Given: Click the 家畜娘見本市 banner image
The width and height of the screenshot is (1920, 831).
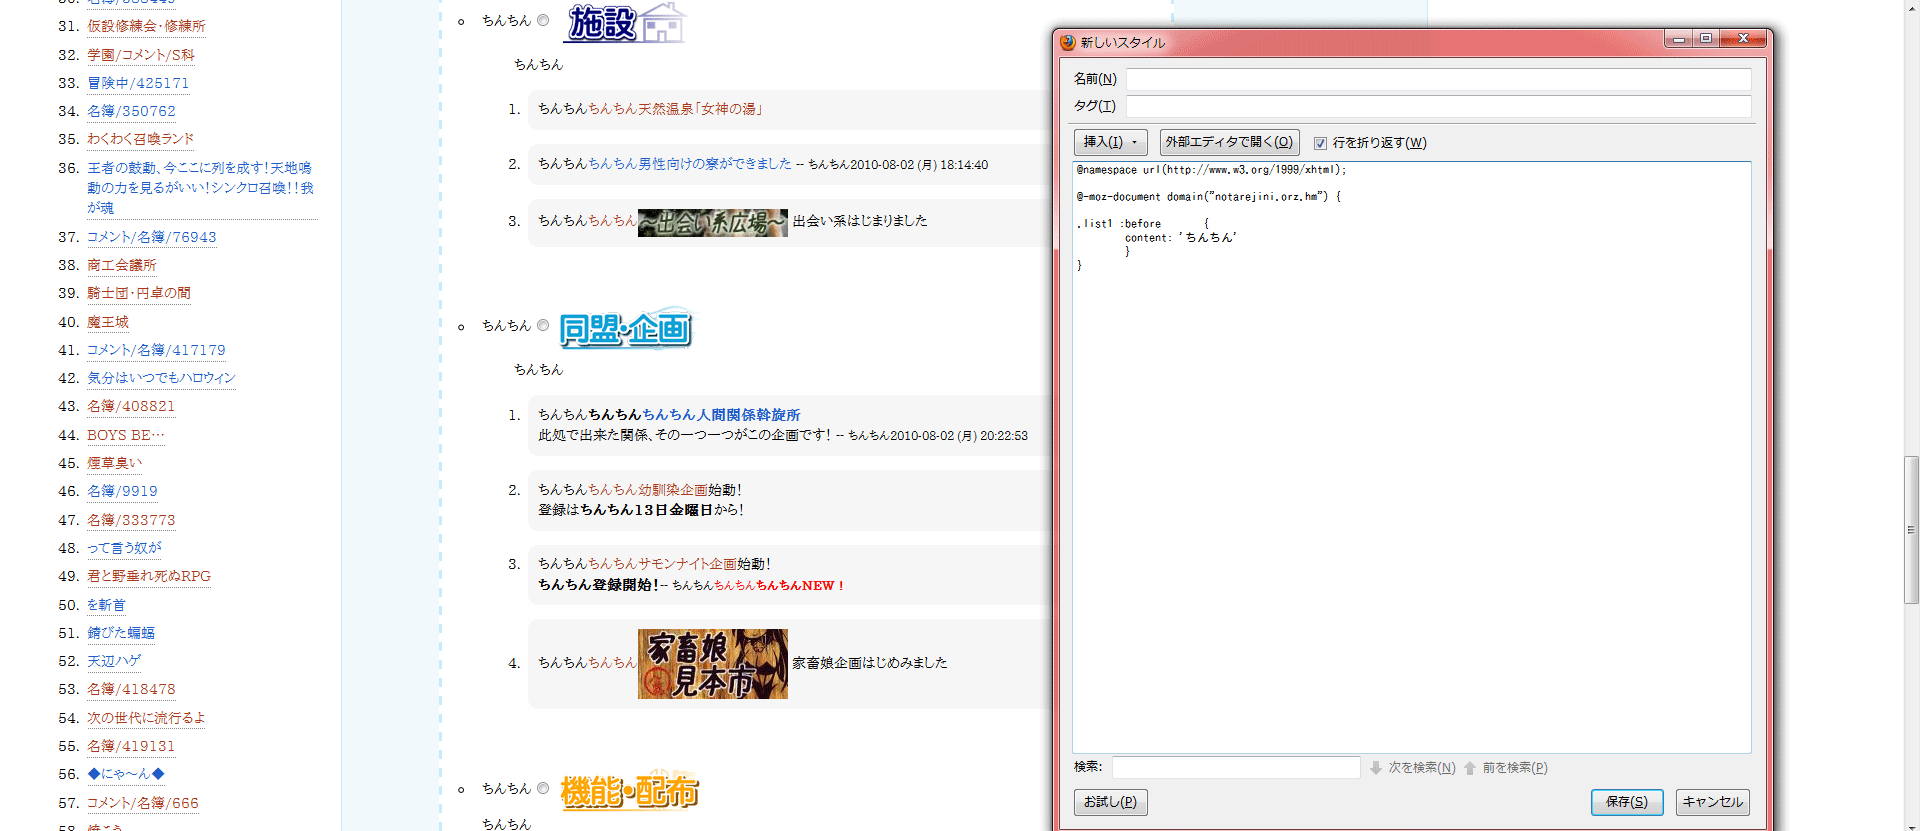Looking at the screenshot, I should point(712,663).
